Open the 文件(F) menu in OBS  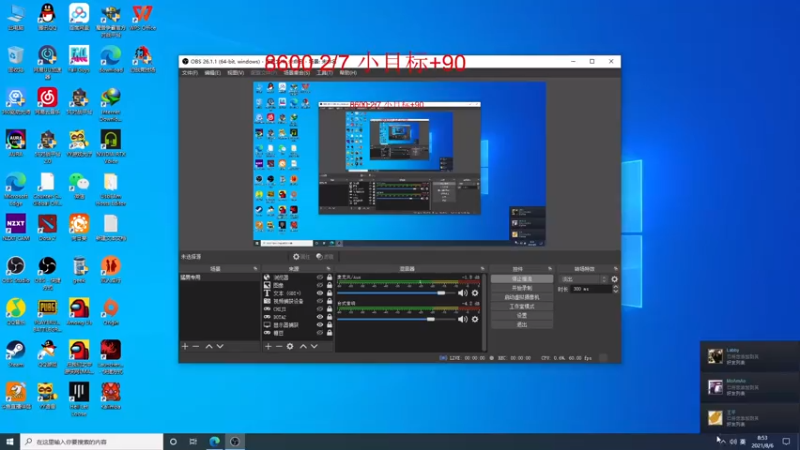tap(190, 73)
